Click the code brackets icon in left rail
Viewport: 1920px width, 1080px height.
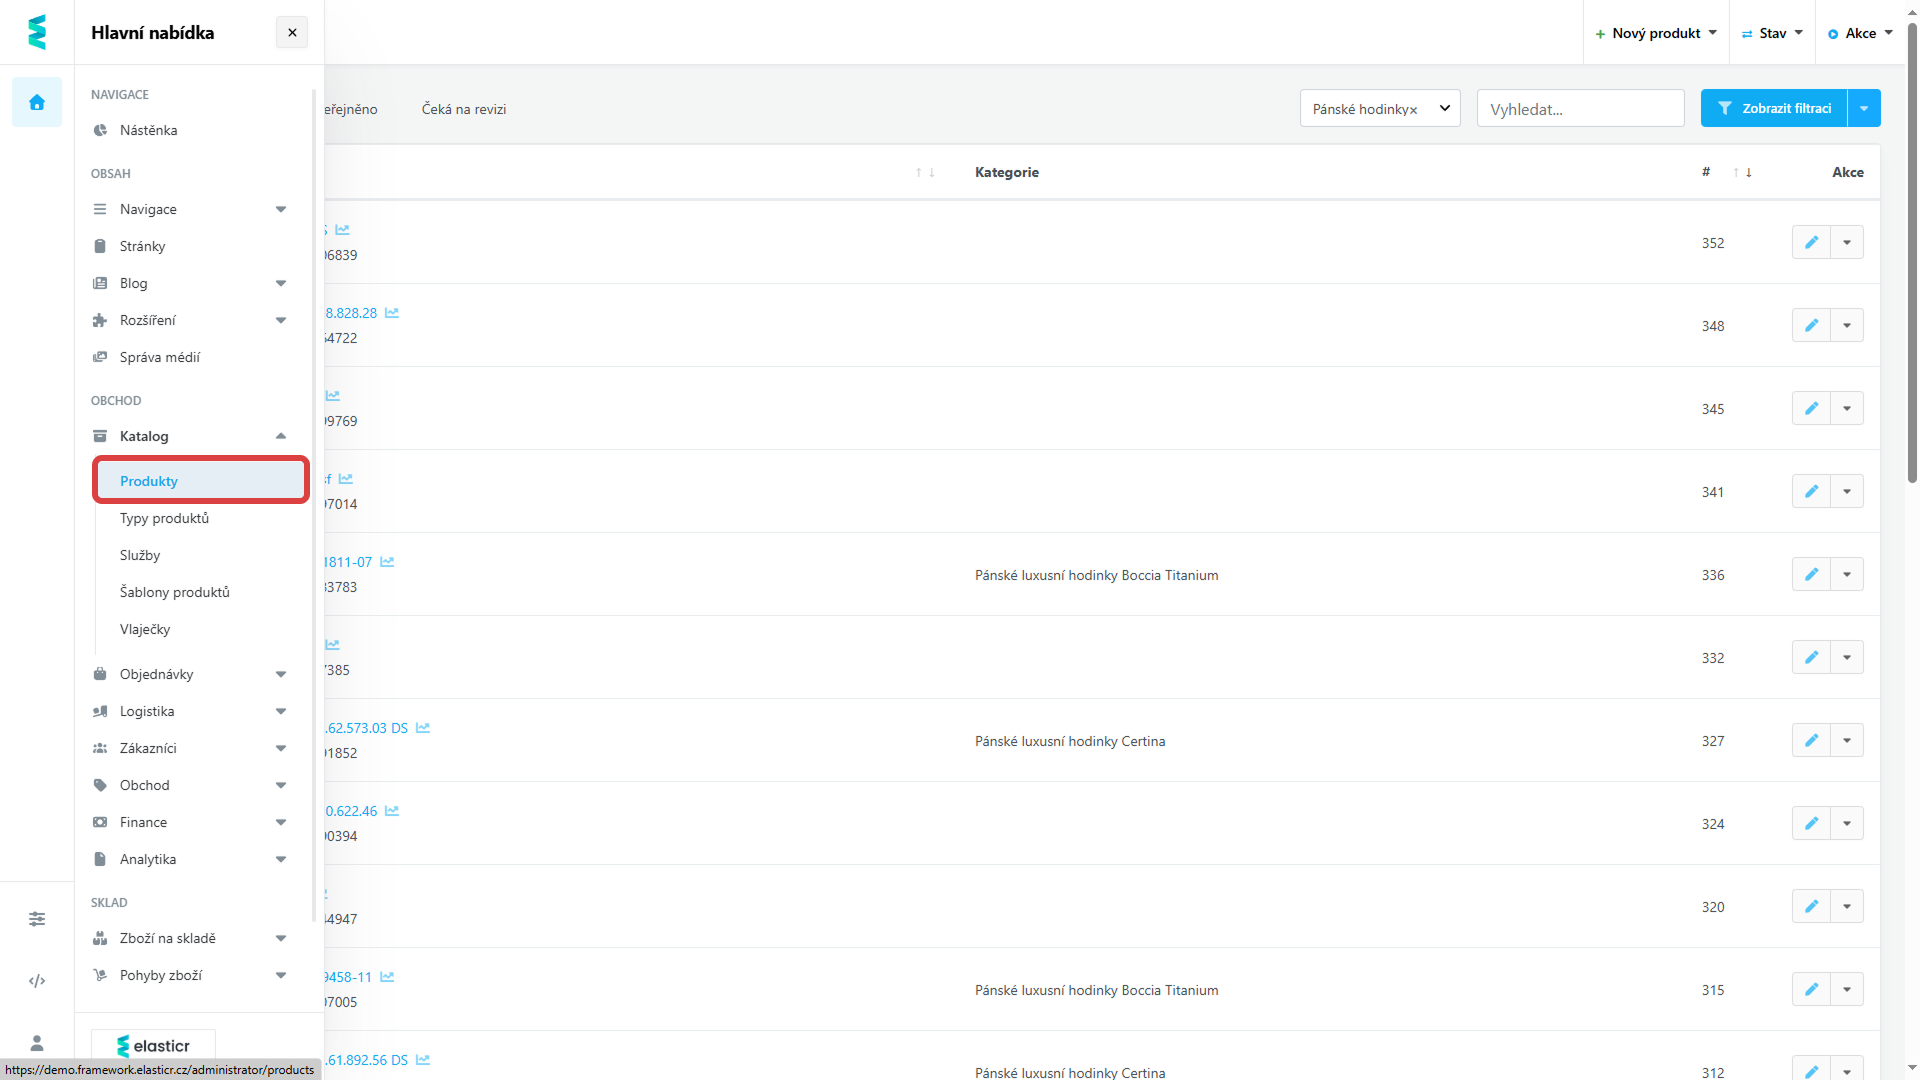37,981
